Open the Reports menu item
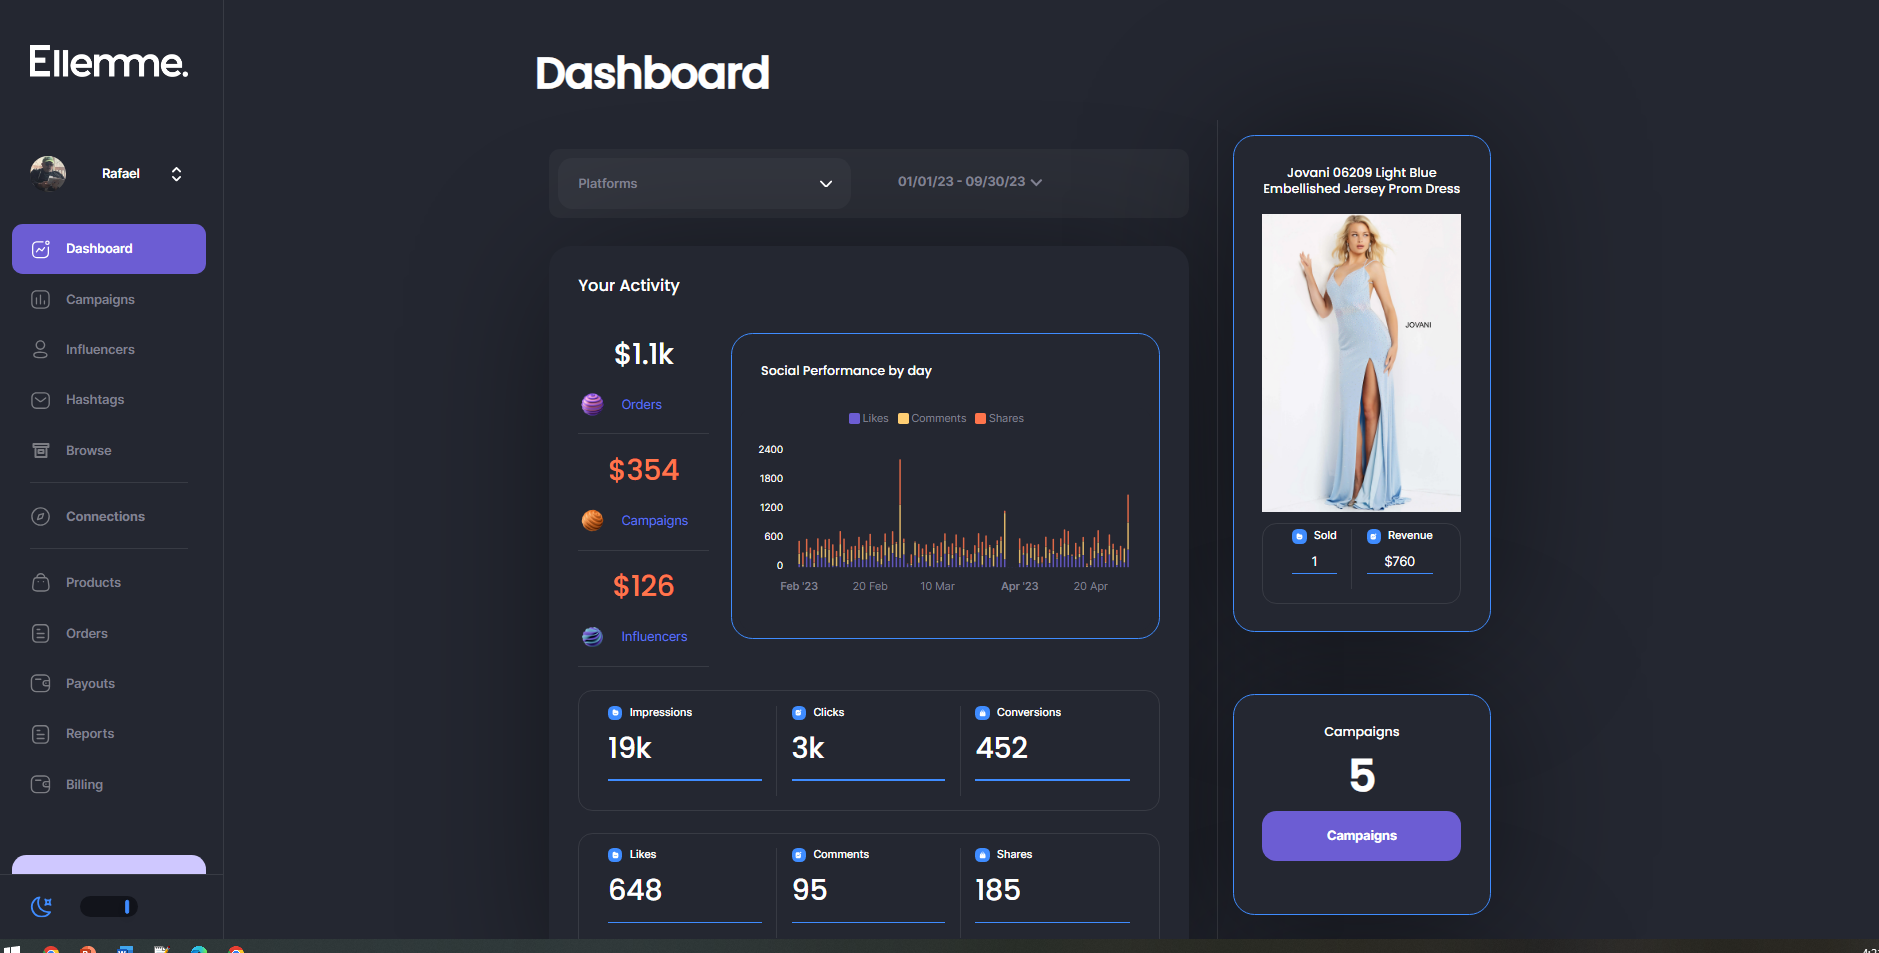Screen dimensions: 1879x953 point(89,734)
